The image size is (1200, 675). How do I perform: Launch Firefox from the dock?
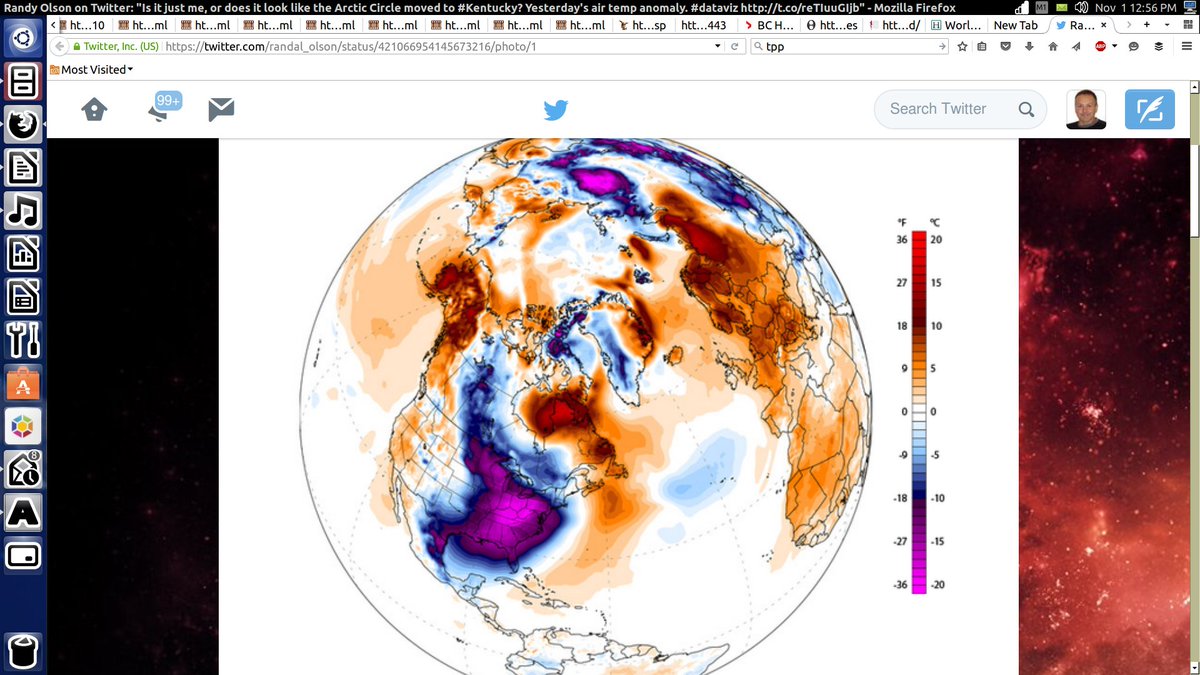point(23,124)
